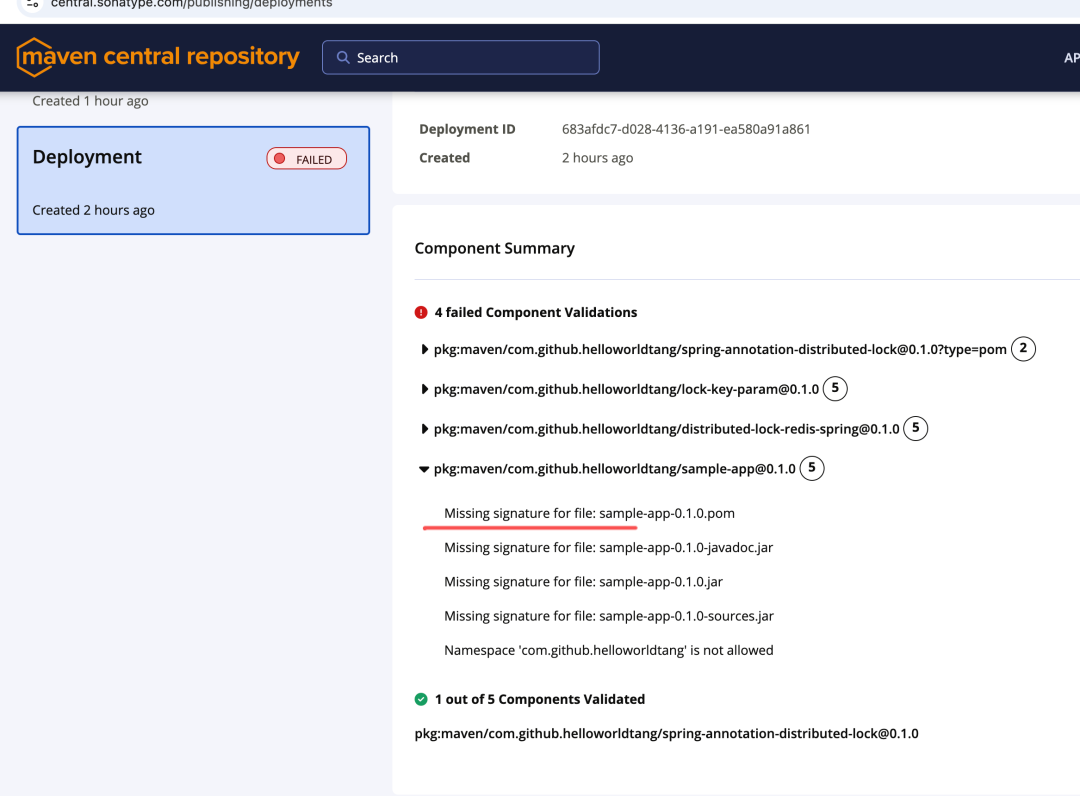Click the 'Component Summary' heading
This screenshot has height=796, width=1080.
tap(495, 249)
